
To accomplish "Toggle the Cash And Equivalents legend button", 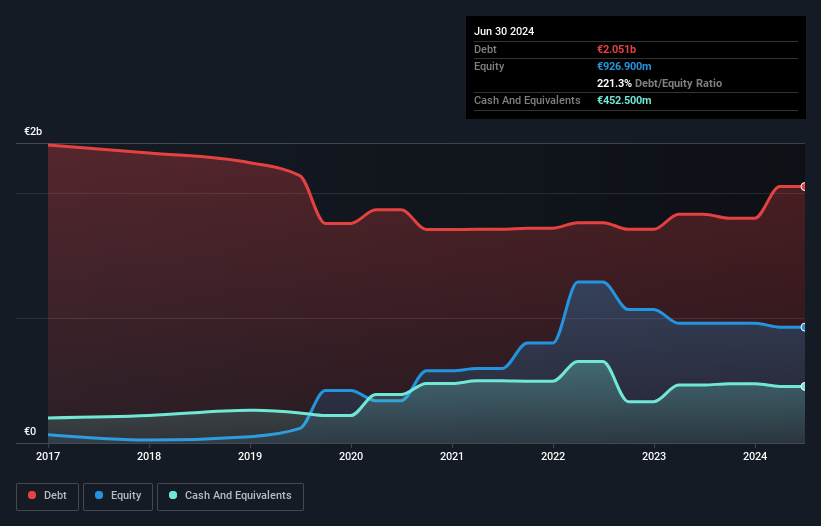I will (230, 496).
